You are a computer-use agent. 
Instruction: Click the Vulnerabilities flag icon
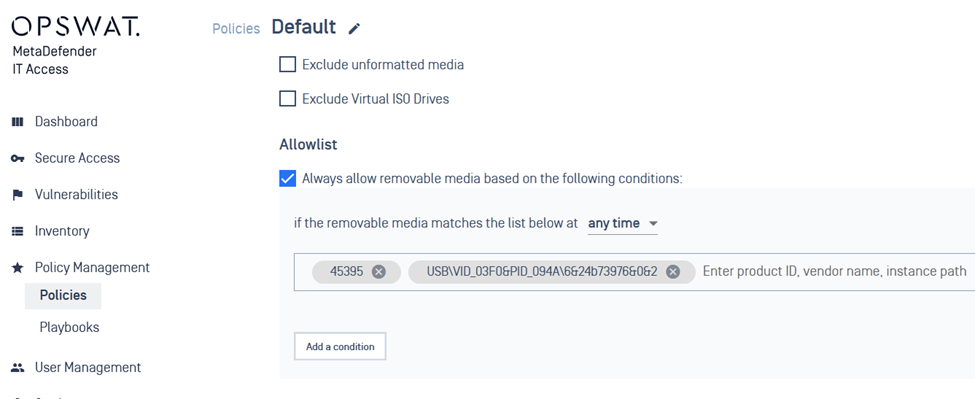point(17,195)
